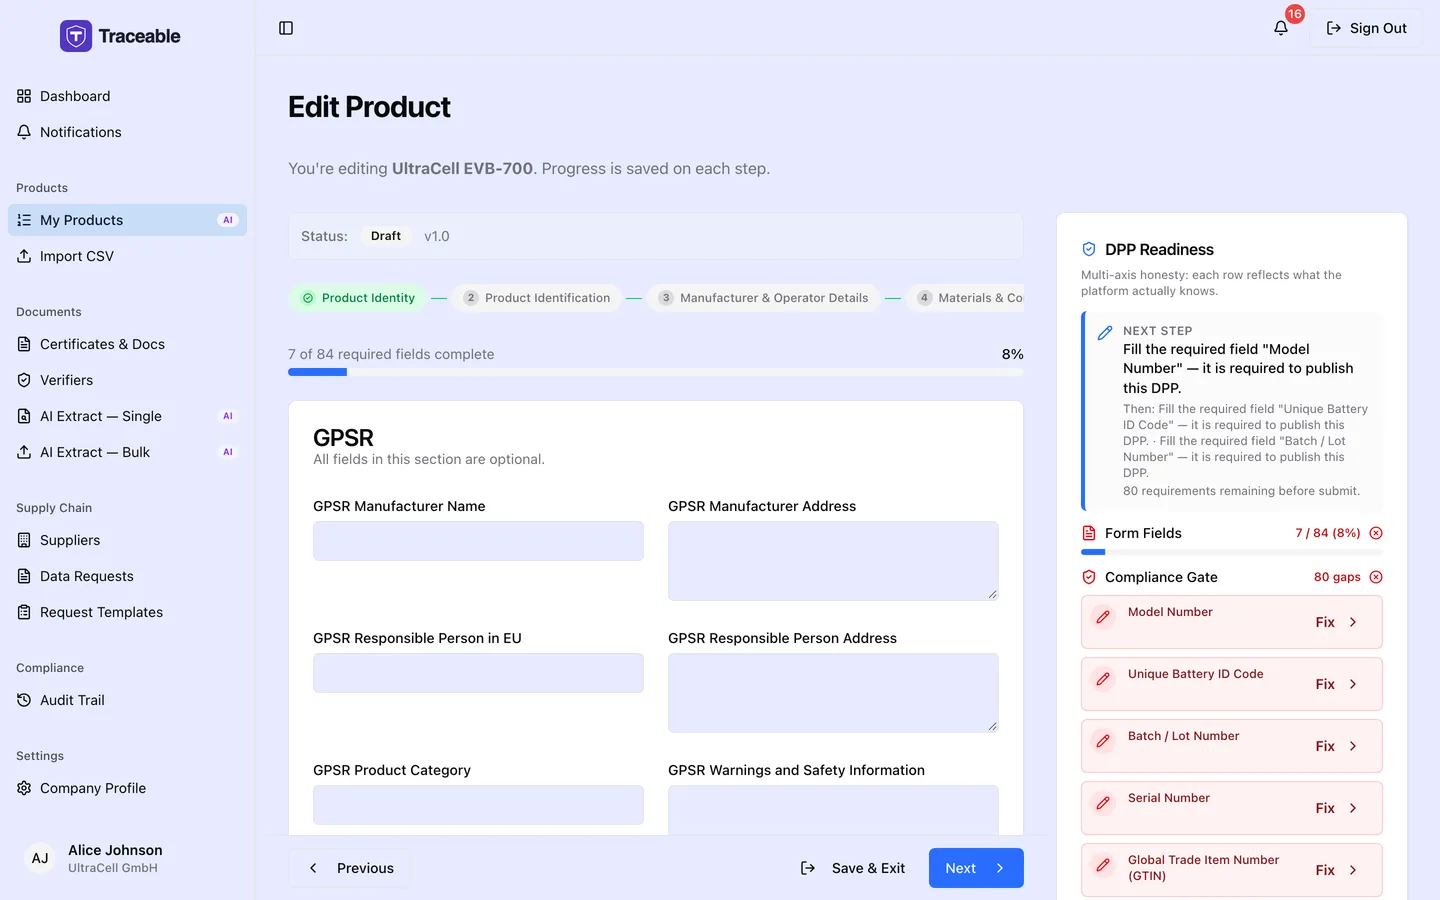Focus GPSR Warnings and Safety Information textarea

click(x=833, y=810)
